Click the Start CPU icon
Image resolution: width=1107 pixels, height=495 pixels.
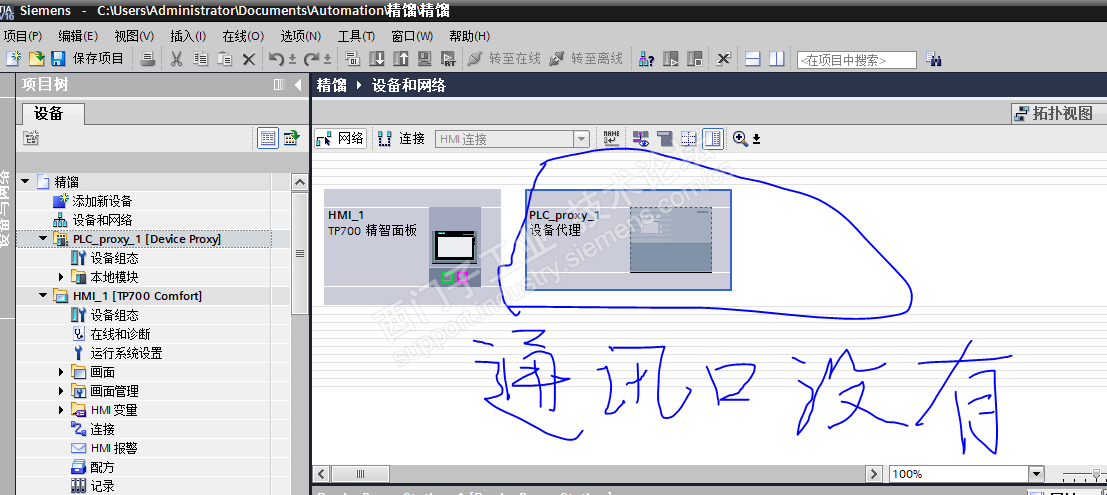coord(671,59)
